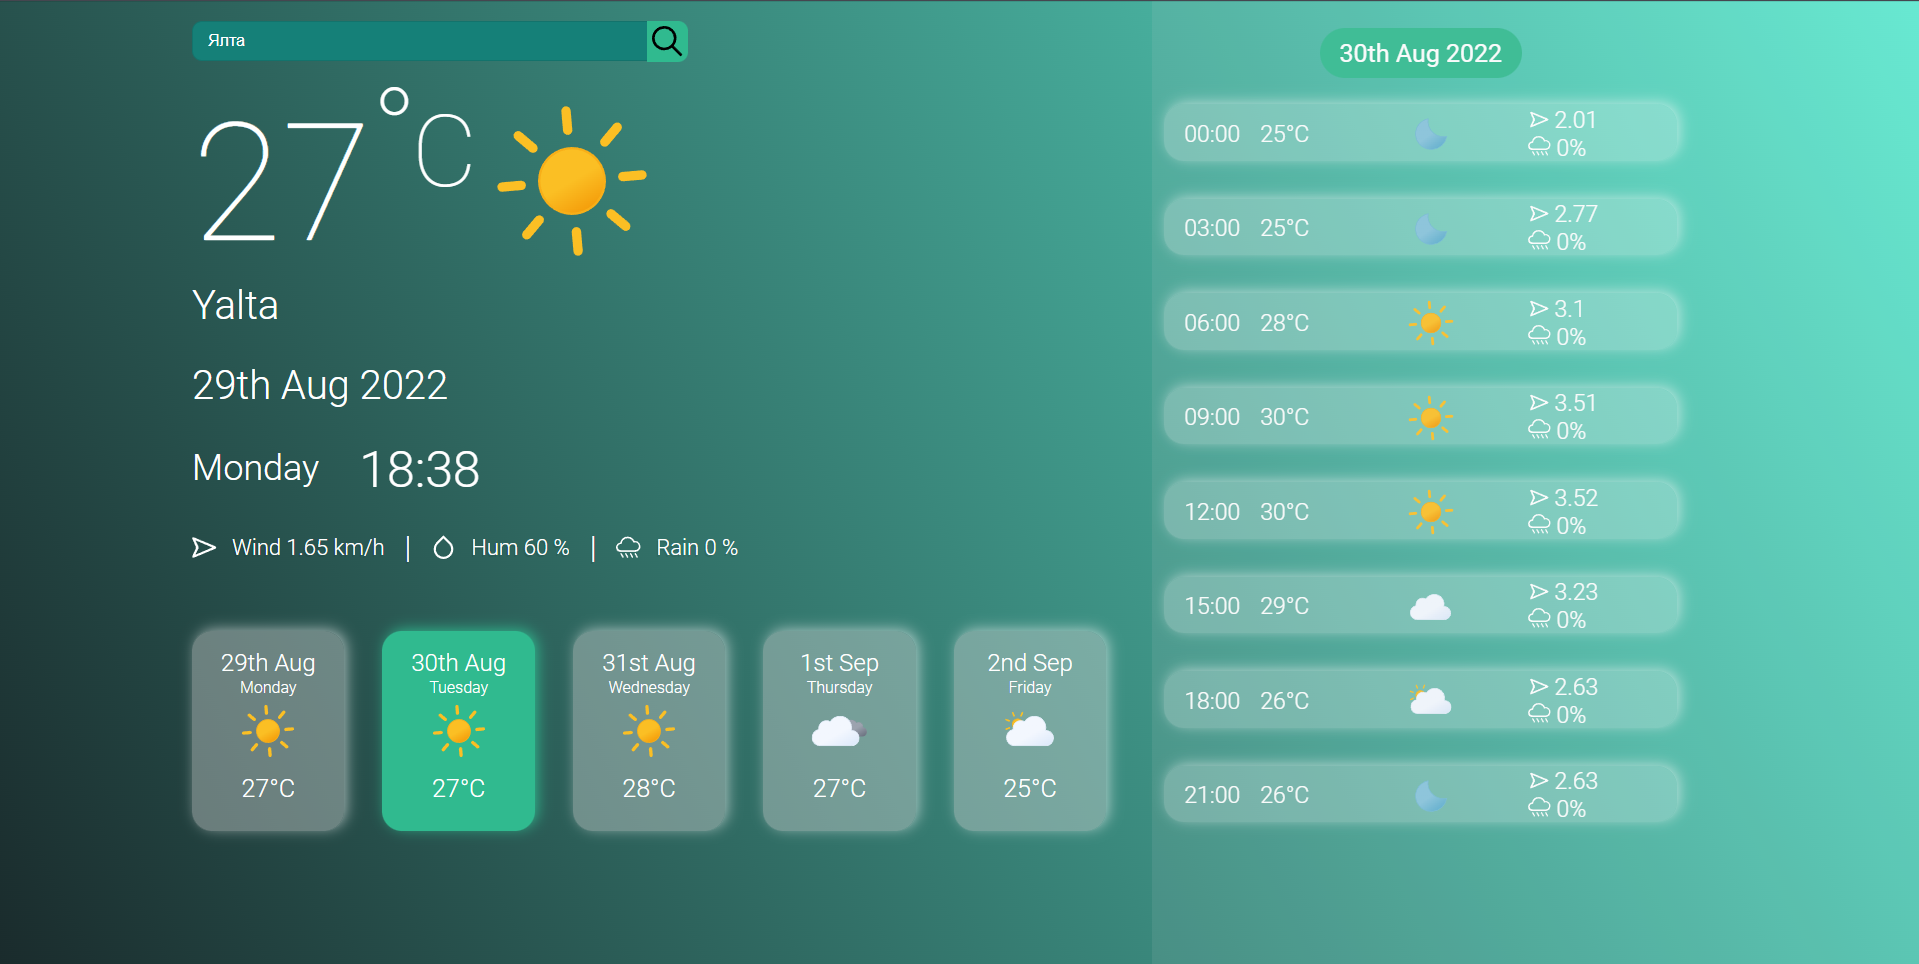
Task: Select the 31st Aug Wednesday forecast card
Action: [x=649, y=730]
